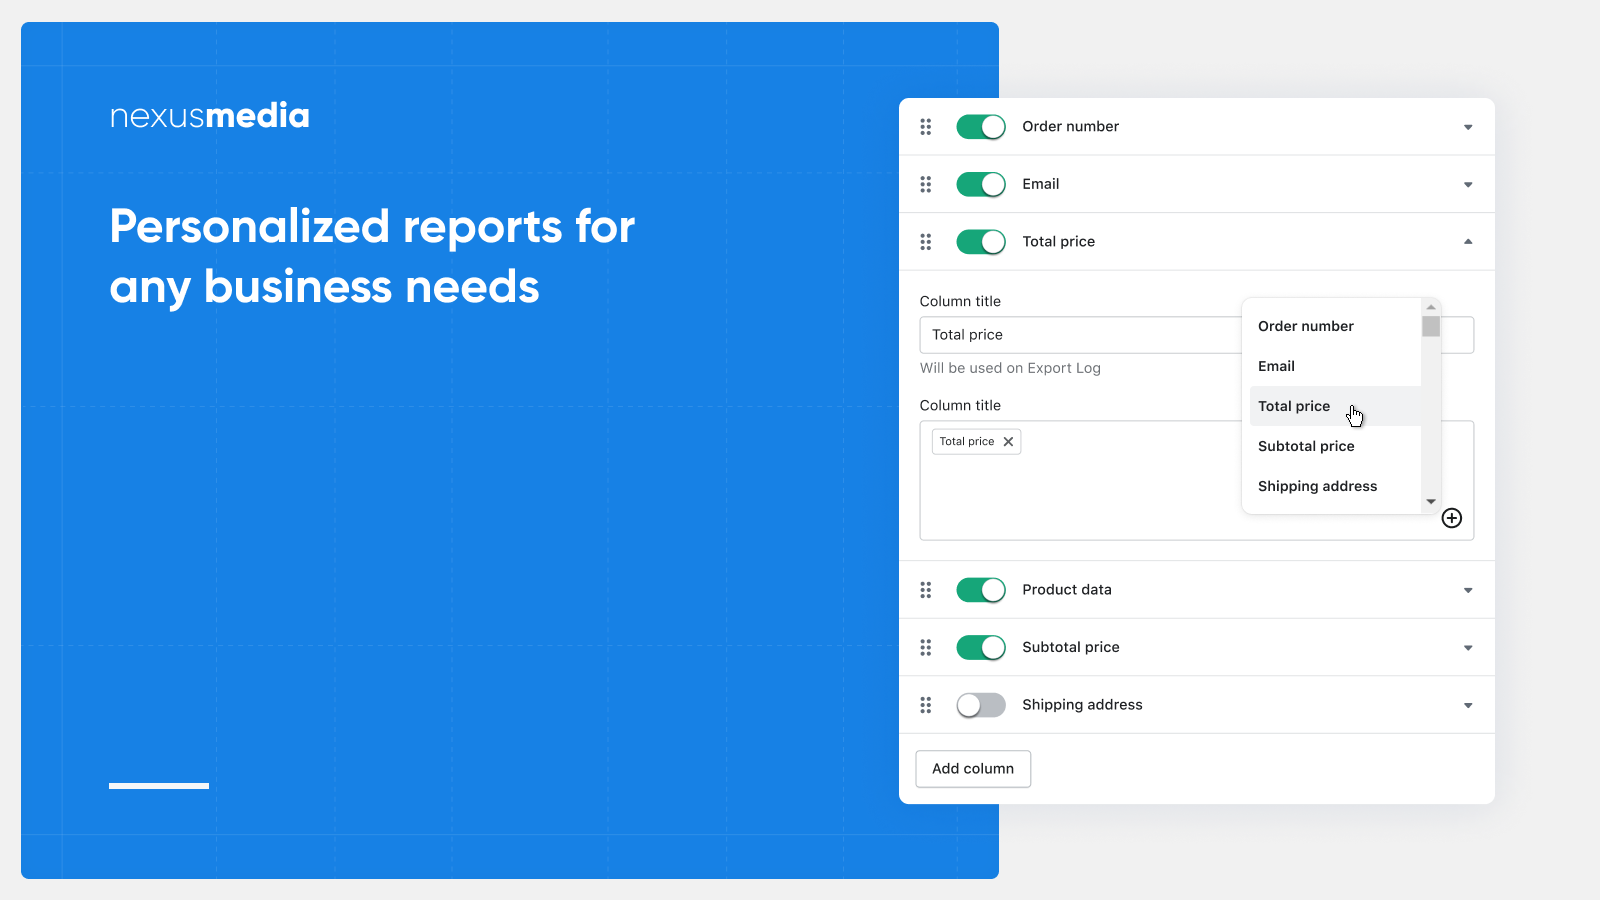Turn off the Product data toggle
Image resolution: width=1600 pixels, height=900 pixels.
click(981, 590)
